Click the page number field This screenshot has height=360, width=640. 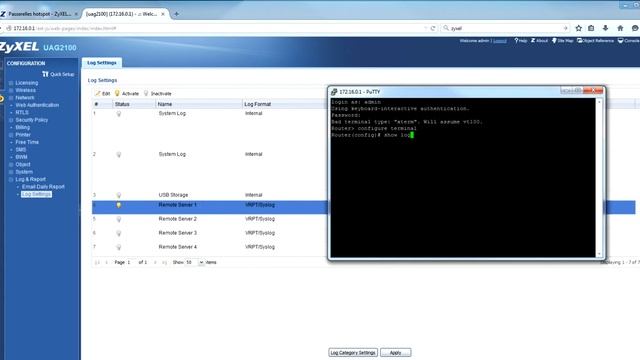click(131, 262)
